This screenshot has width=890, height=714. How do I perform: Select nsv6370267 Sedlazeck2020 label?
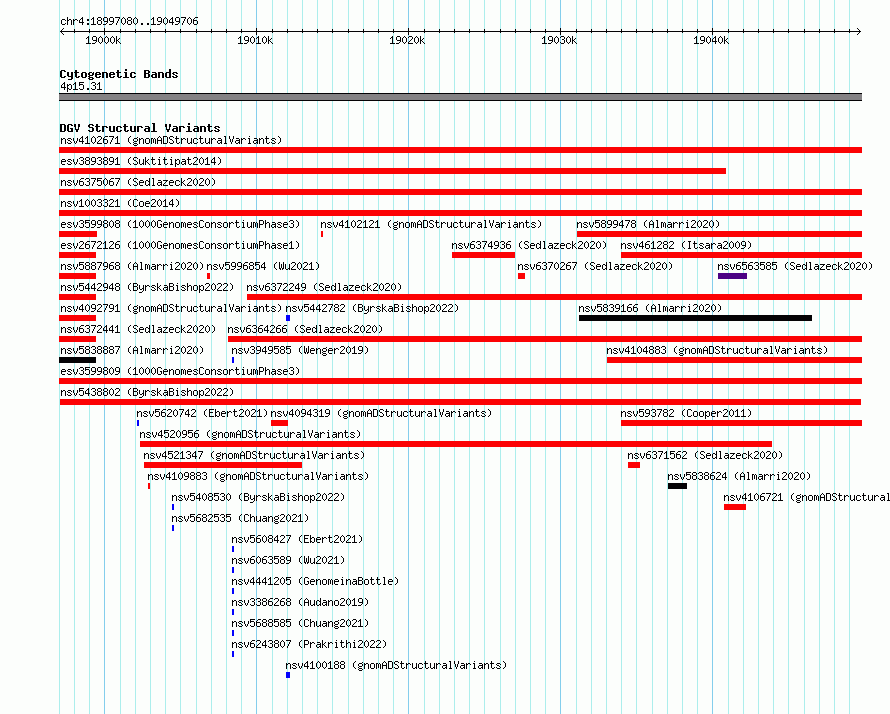(x=595, y=266)
